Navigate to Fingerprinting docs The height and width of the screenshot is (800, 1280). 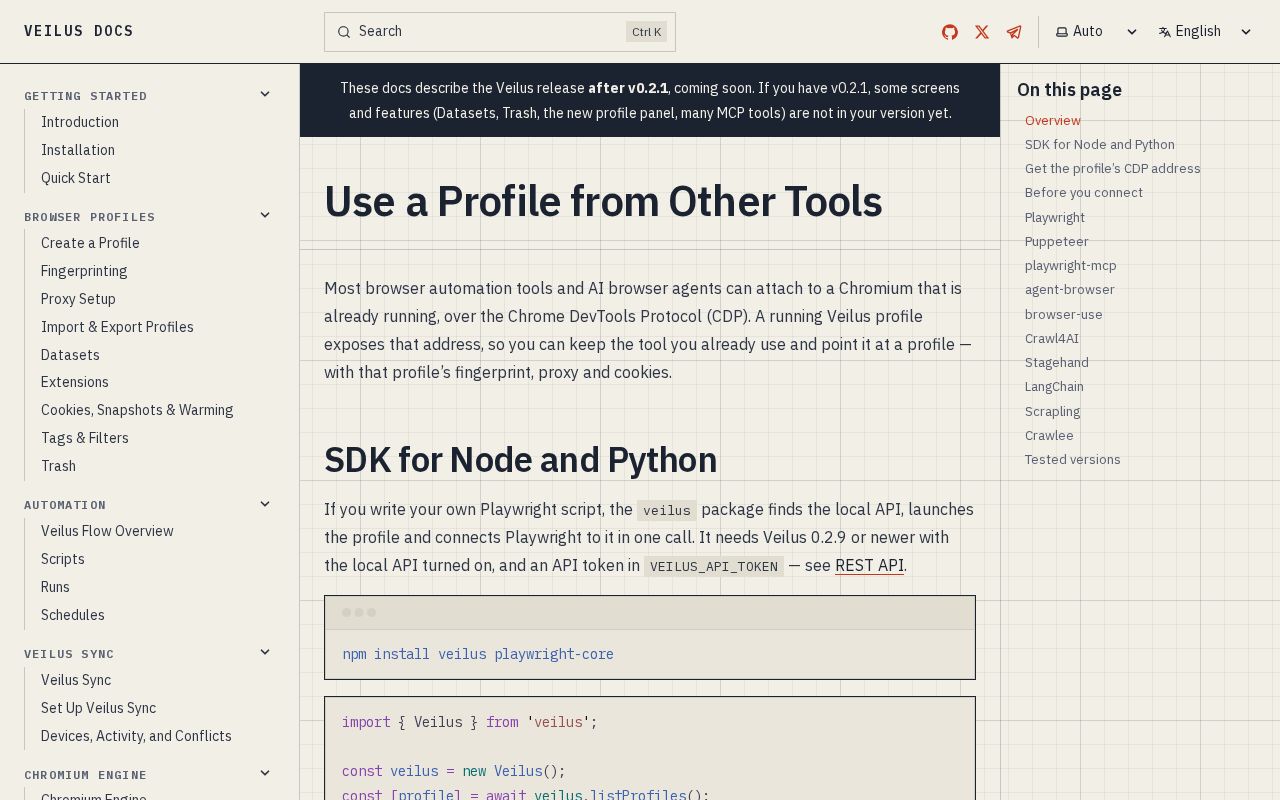[84, 271]
